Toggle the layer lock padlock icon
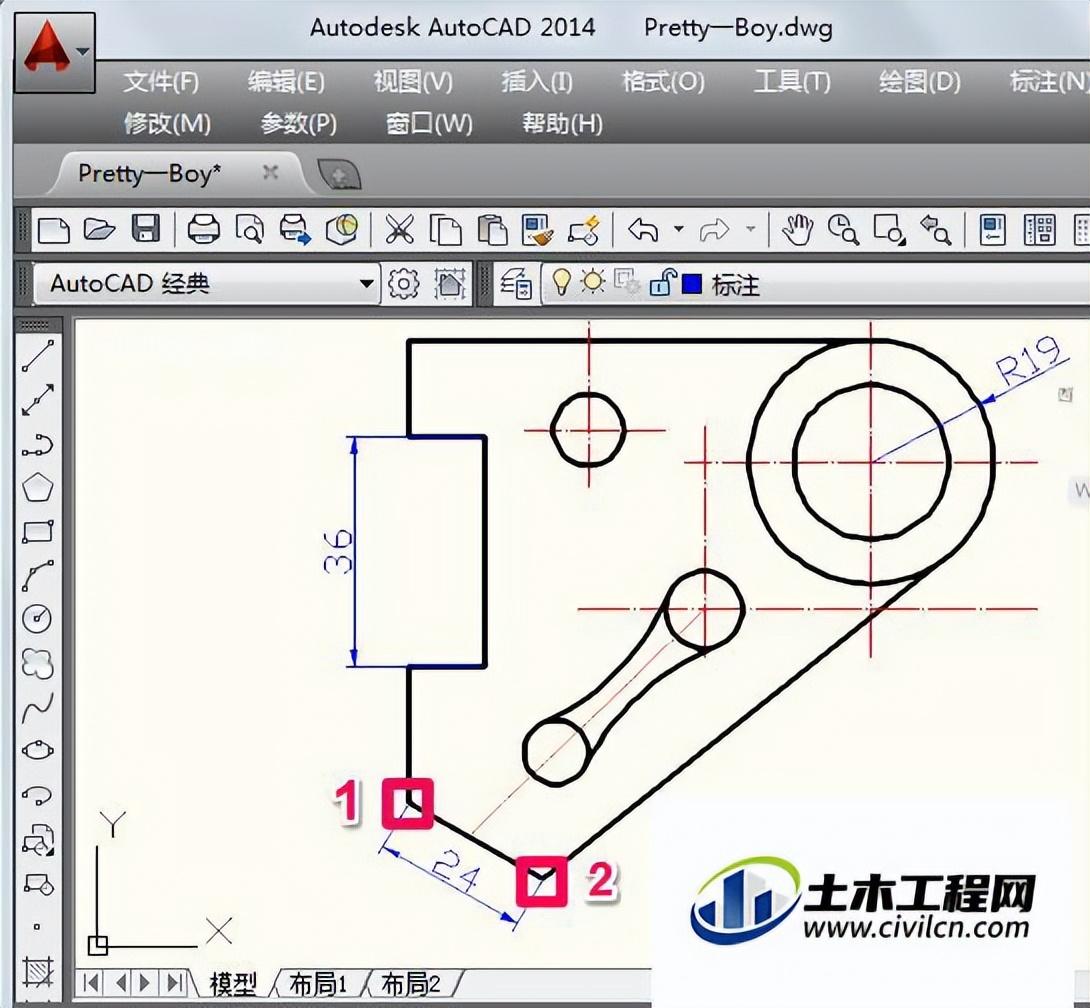 tap(661, 284)
